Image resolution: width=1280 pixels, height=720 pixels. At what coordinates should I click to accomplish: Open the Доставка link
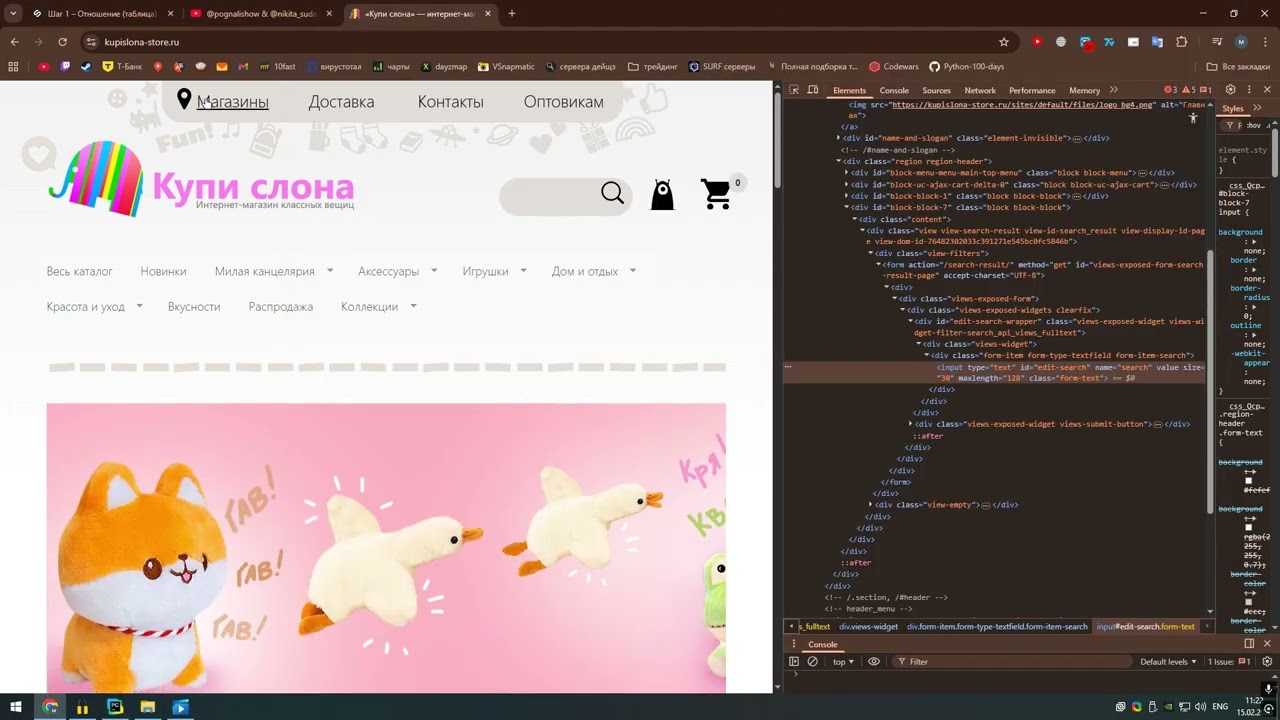click(x=341, y=101)
